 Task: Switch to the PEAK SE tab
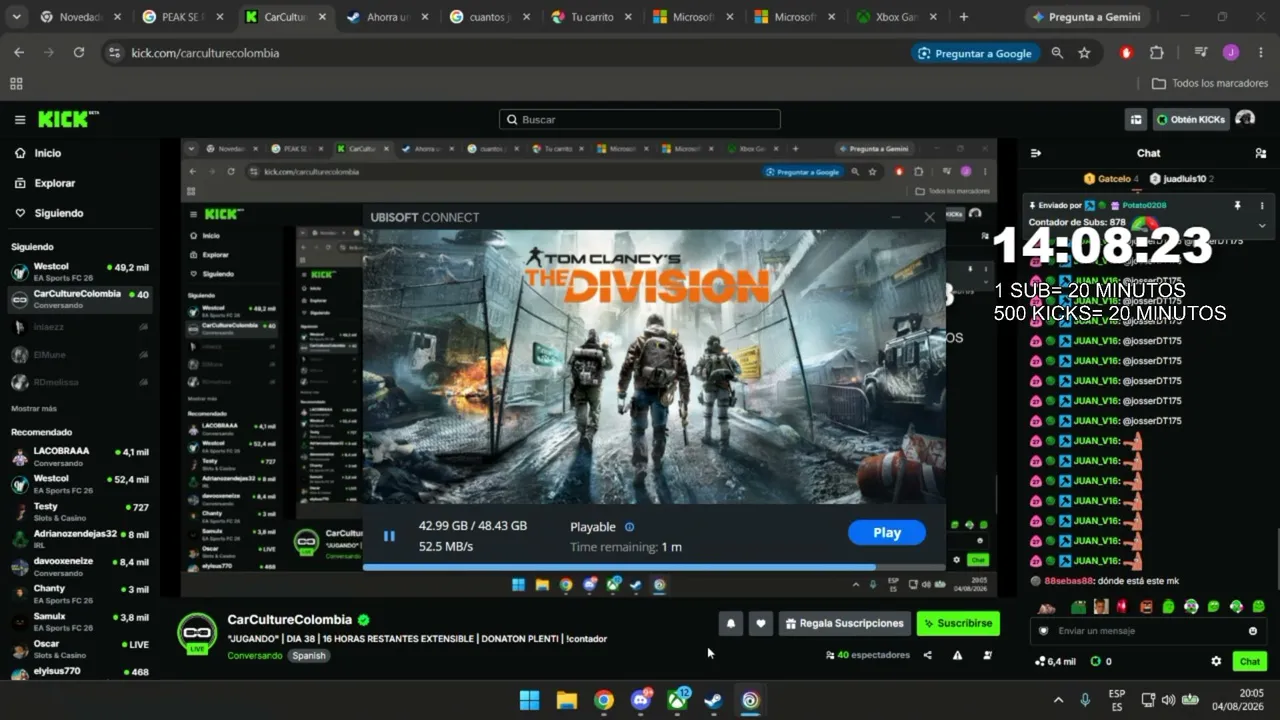(x=183, y=17)
